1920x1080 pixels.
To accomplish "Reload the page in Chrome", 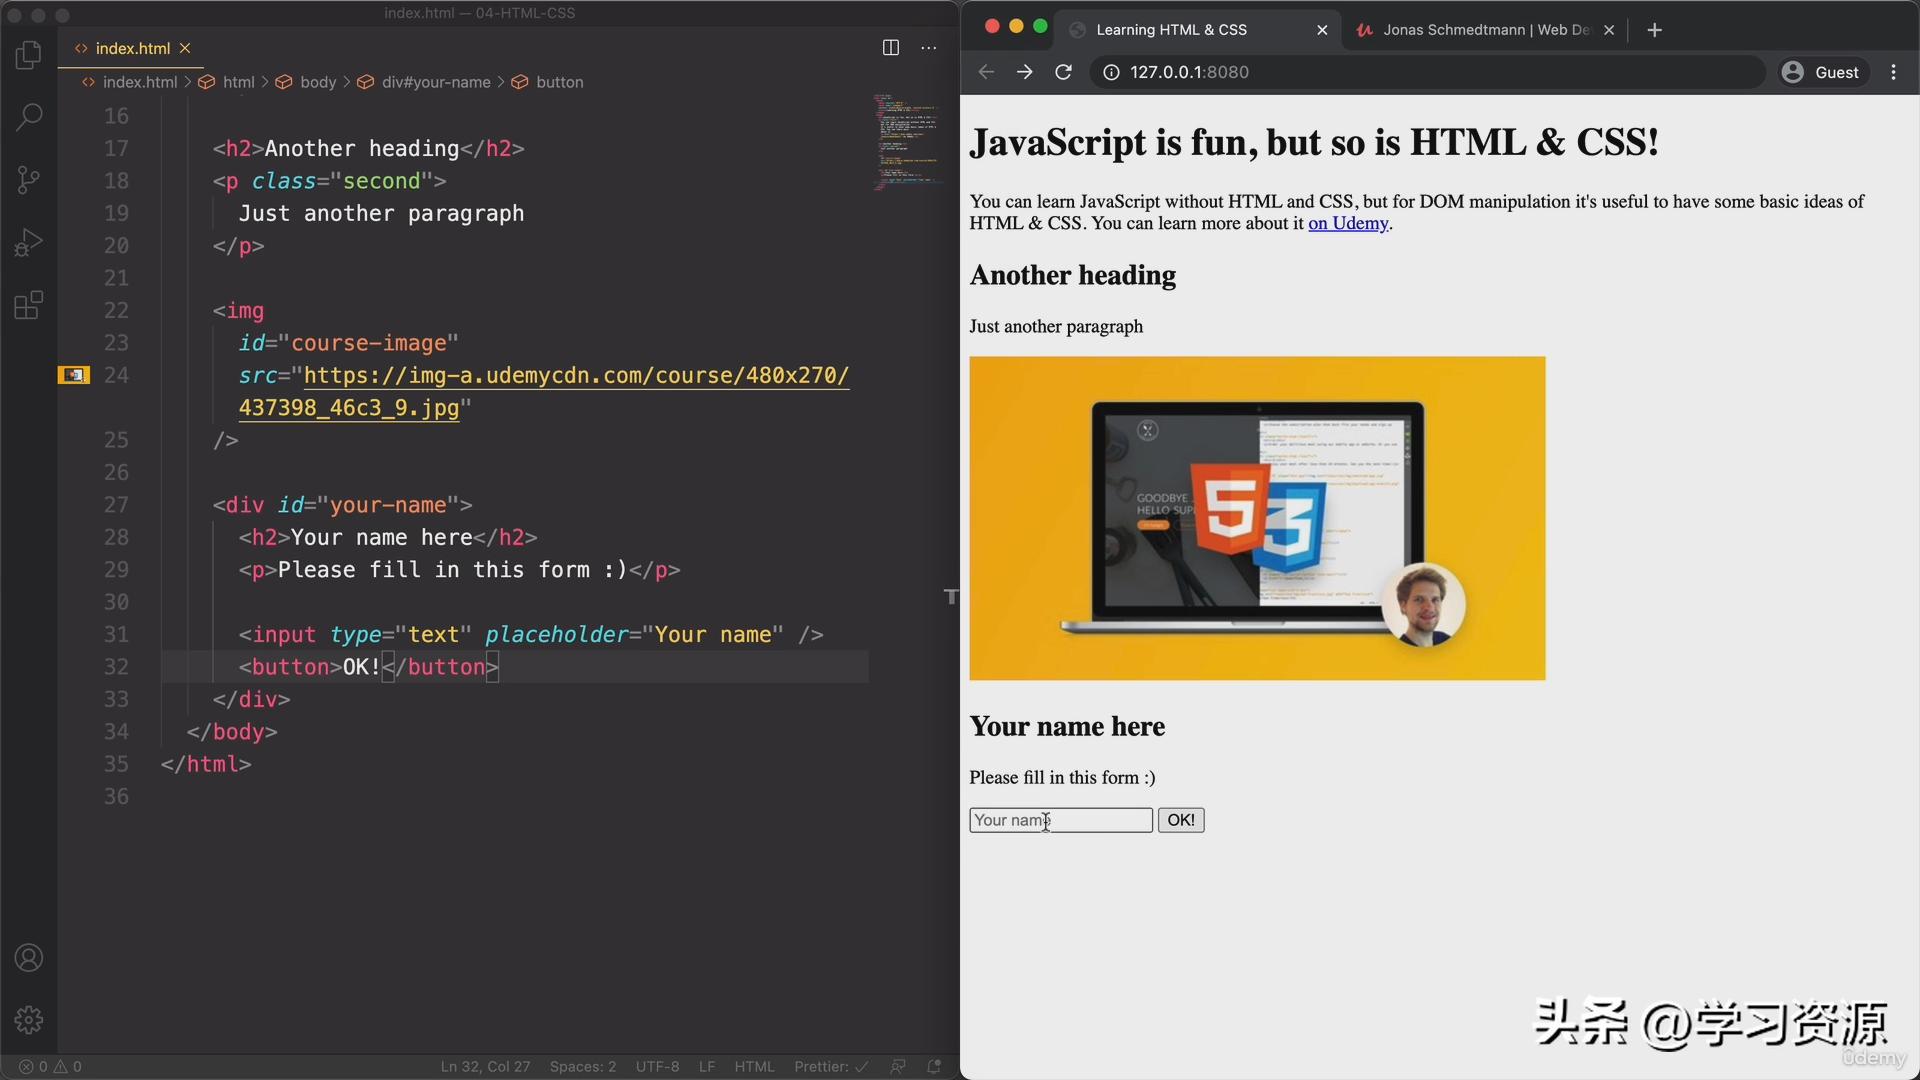I will pos(1063,71).
